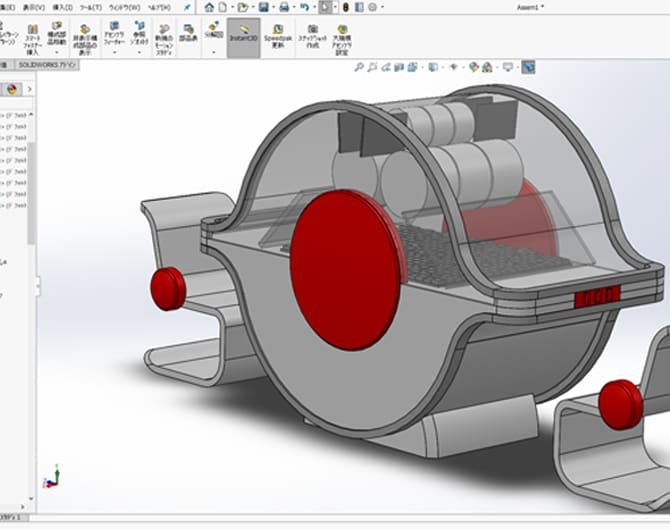
Task: Toggle the highlighted last view toolbar icon
Action: click(x=528, y=67)
